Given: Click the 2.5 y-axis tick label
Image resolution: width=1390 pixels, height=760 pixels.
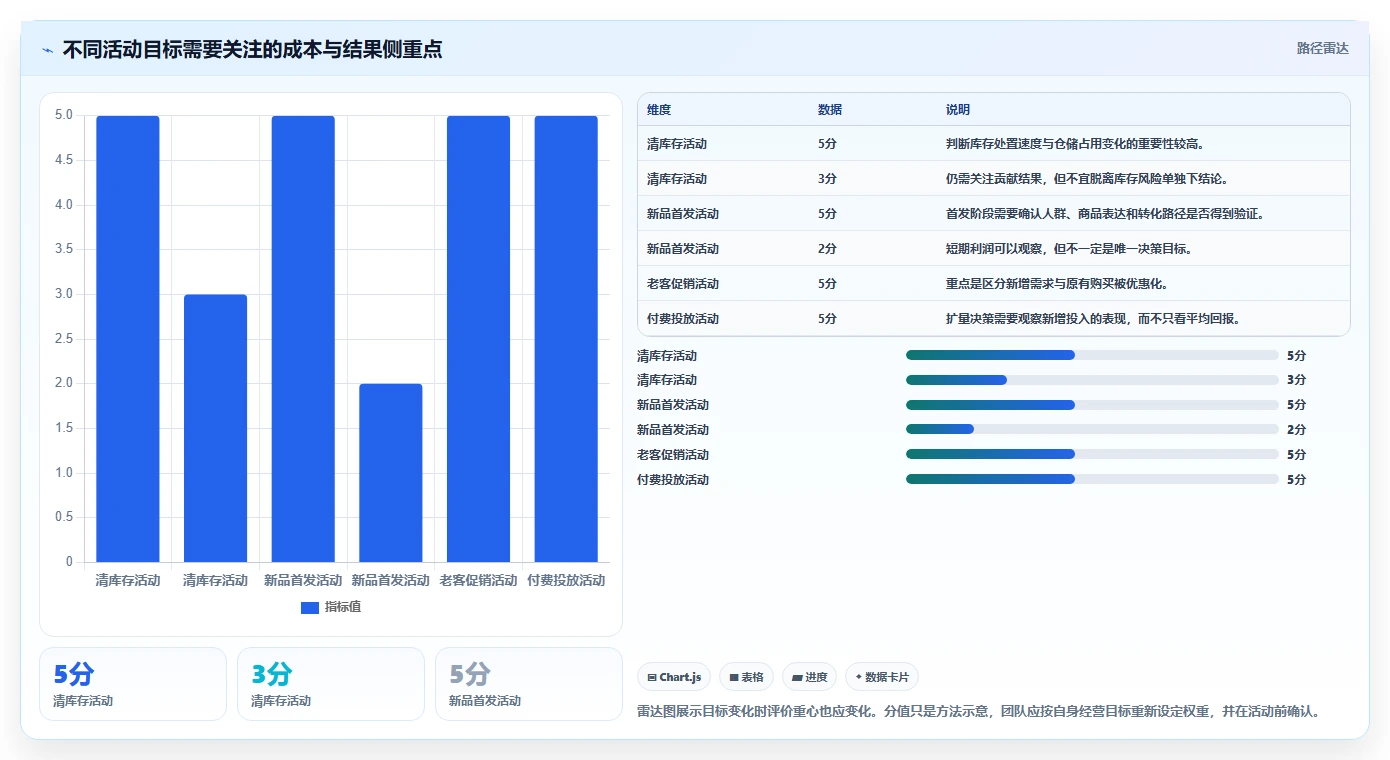Looking at the screenshot, I should point(64,339).
